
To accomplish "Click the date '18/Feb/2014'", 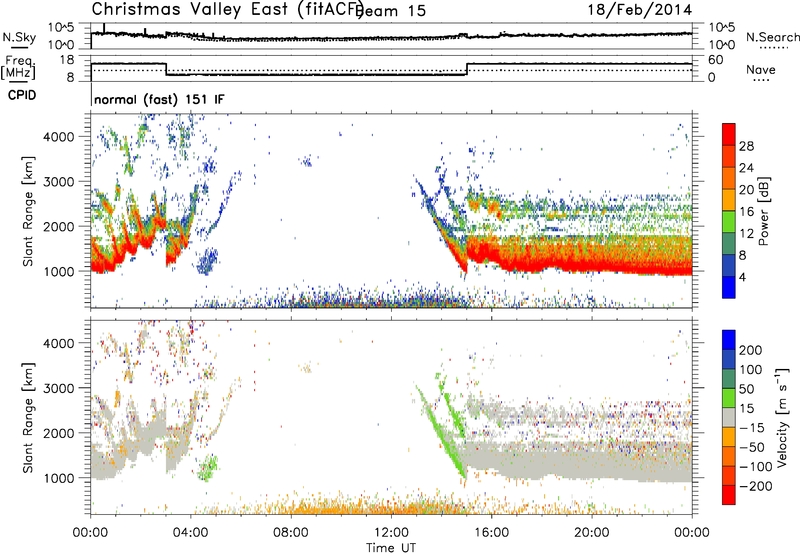I will [x=640, y=10].
